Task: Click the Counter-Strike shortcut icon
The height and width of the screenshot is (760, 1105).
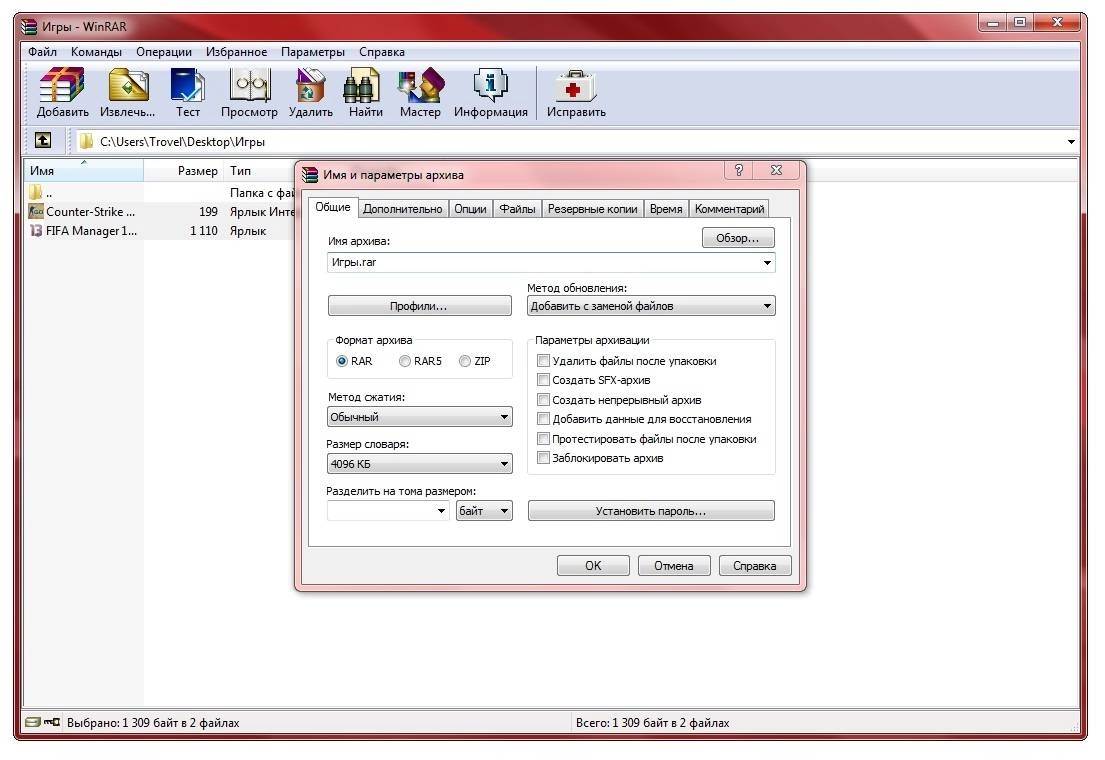Action: coord(36,211)
